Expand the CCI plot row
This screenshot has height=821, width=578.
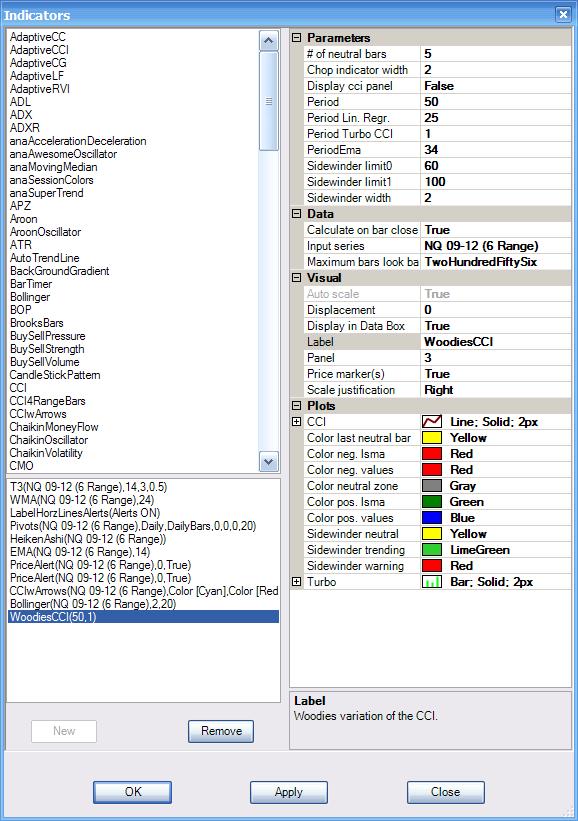point(296,421)
